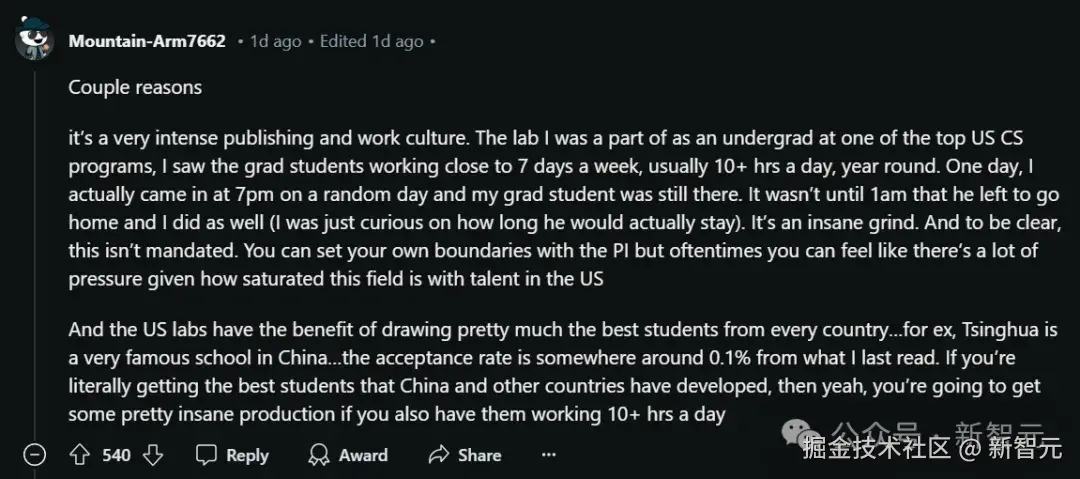Click the "Couple reasons" opening line
1080x479 pixels.
(x=135, y=87)
